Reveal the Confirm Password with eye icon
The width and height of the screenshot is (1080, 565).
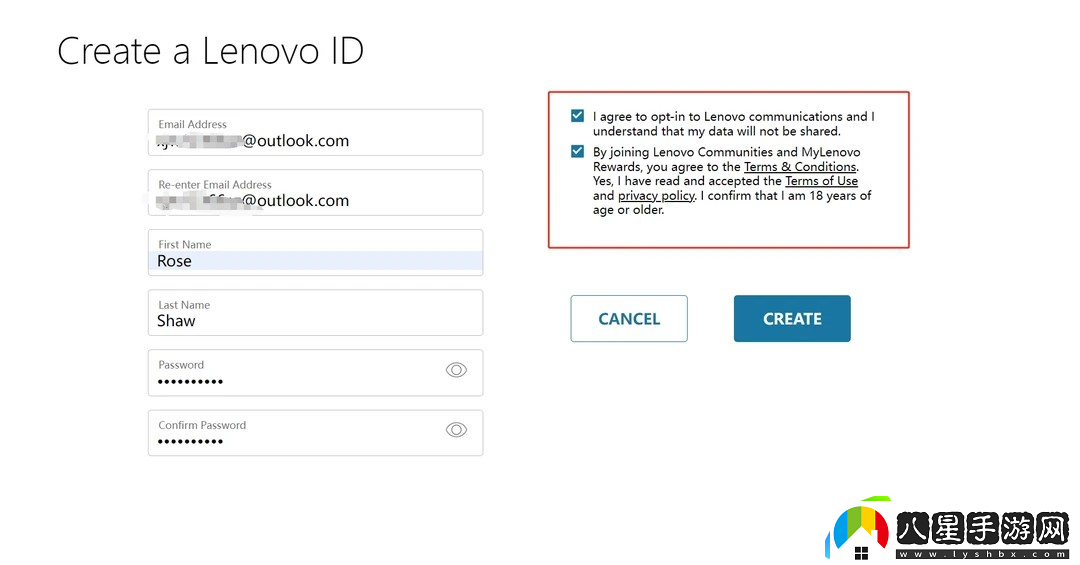[x=456, y=430]
